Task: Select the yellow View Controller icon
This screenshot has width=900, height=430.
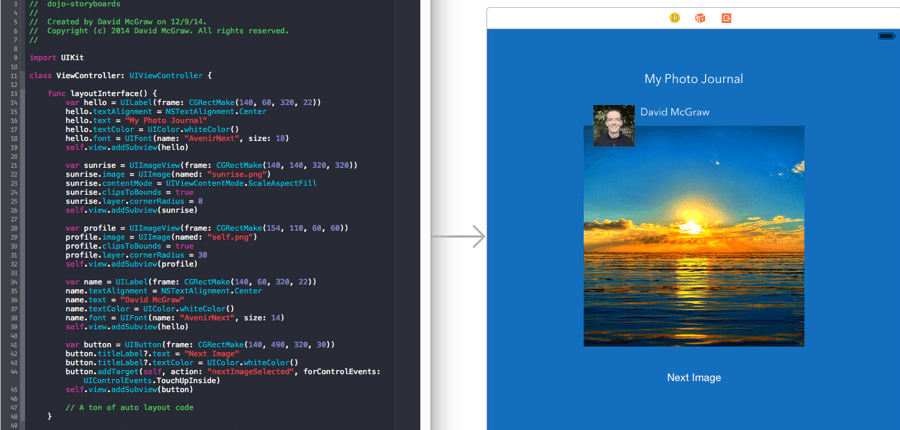Action: 674,18
